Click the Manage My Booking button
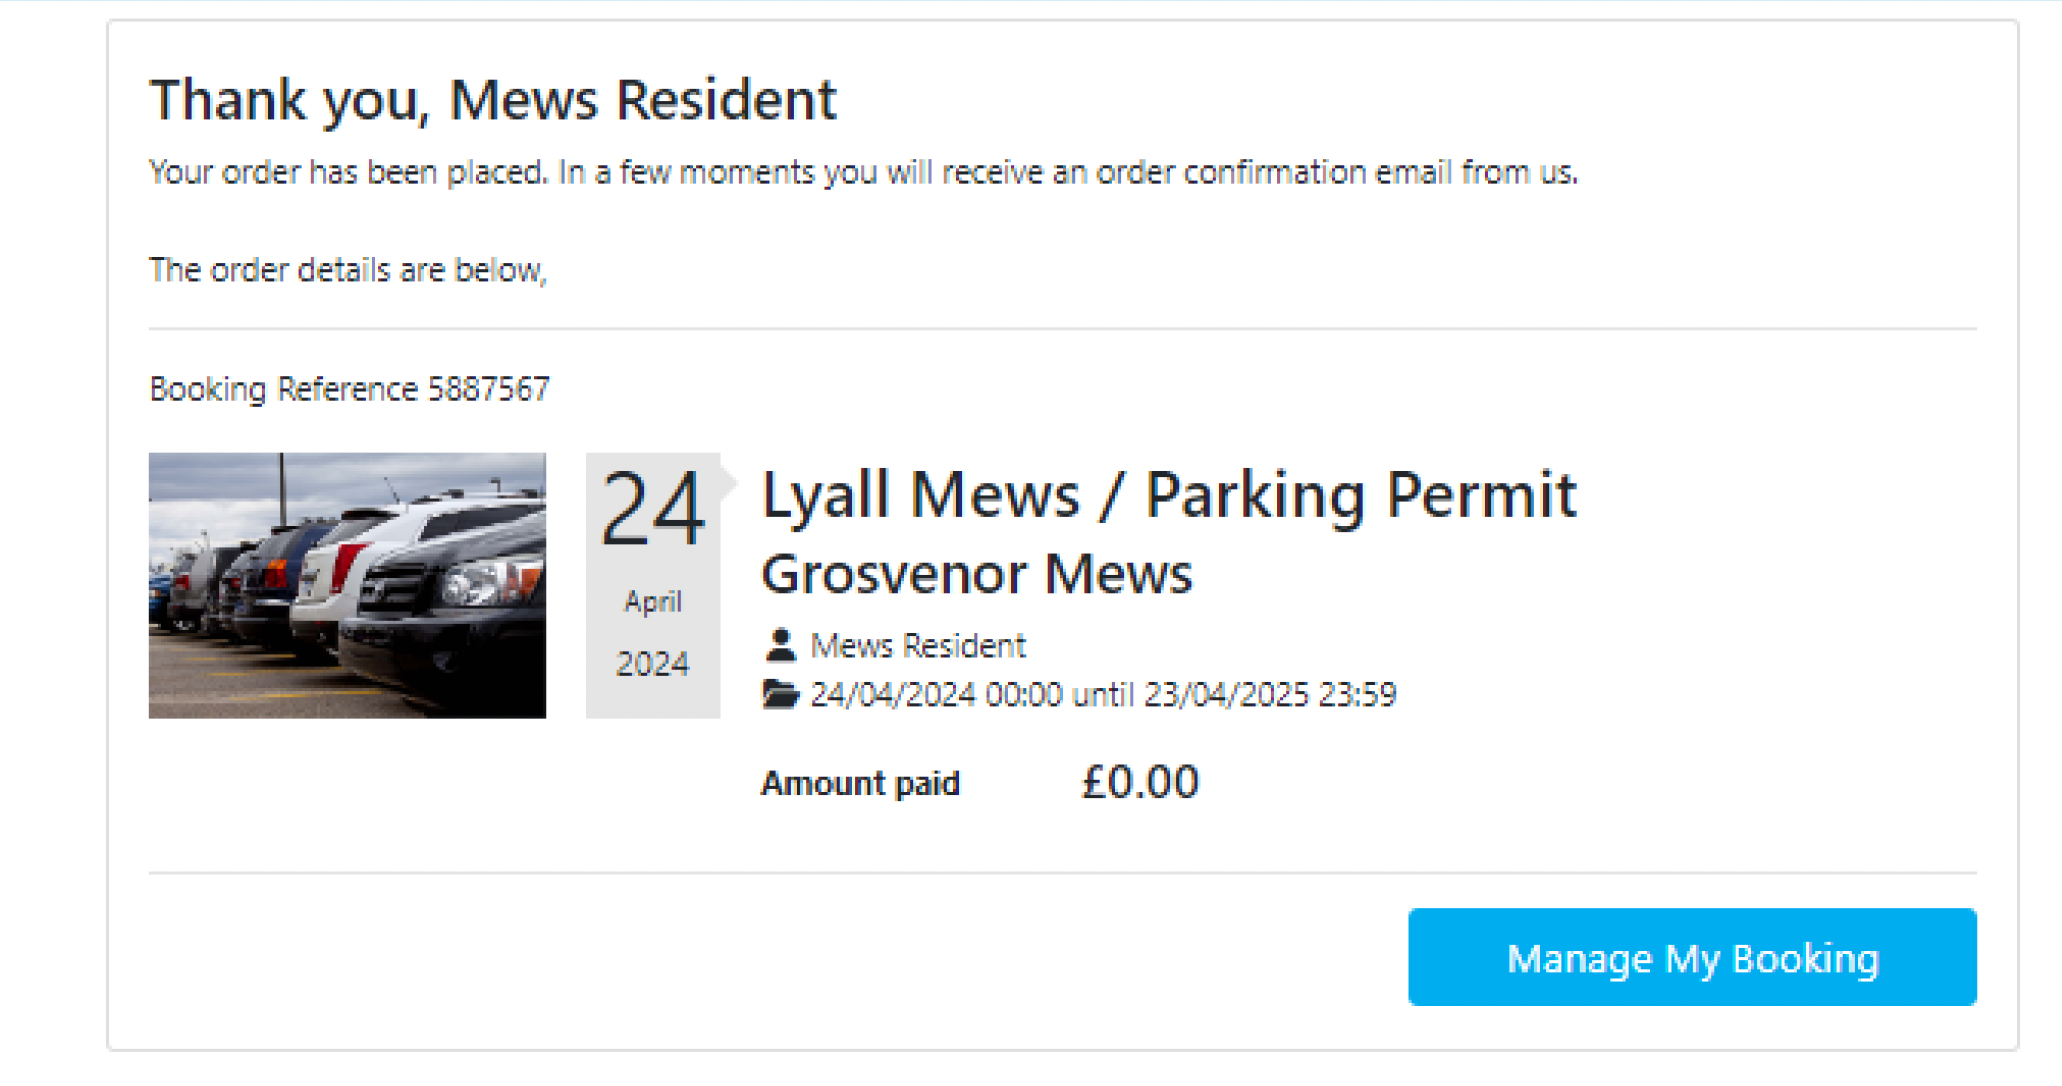The height and width of the screenshot is (1086, 2062). click(x=1691, y=957)
